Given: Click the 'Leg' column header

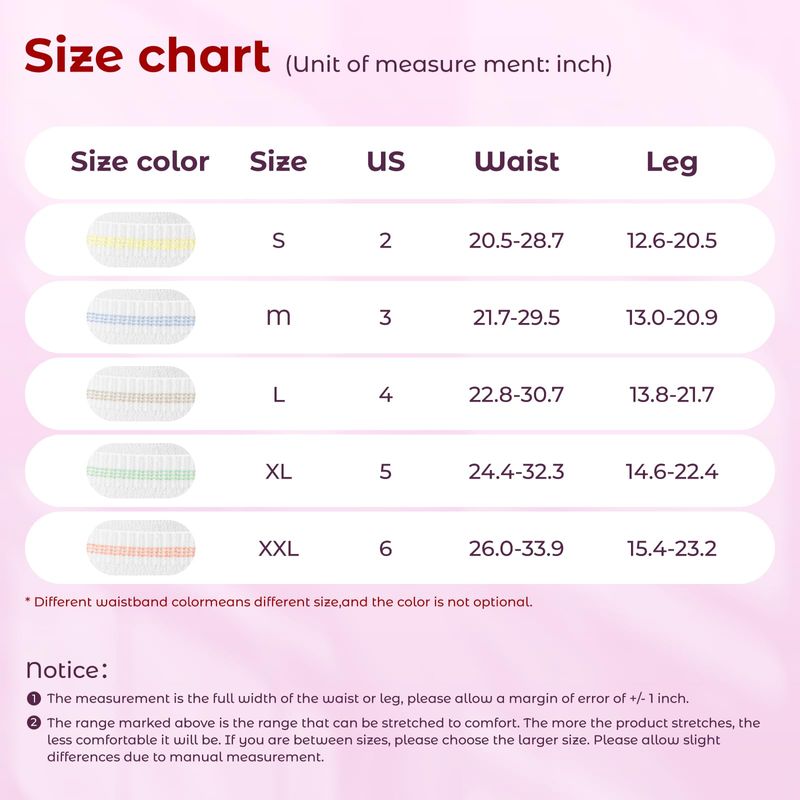Looking at the screenshot, I should click(x=671, y=163).
